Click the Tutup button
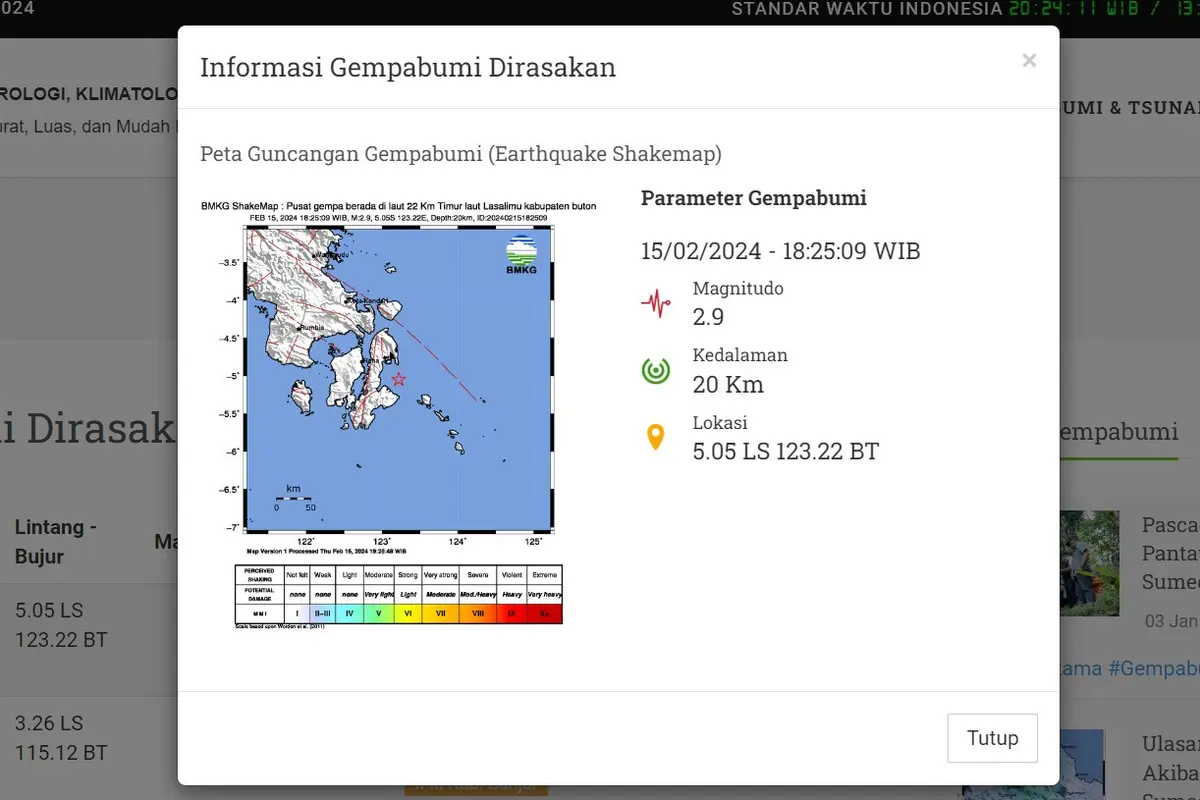Screen dimensions: 1200x800 click(x=992, y=738)
